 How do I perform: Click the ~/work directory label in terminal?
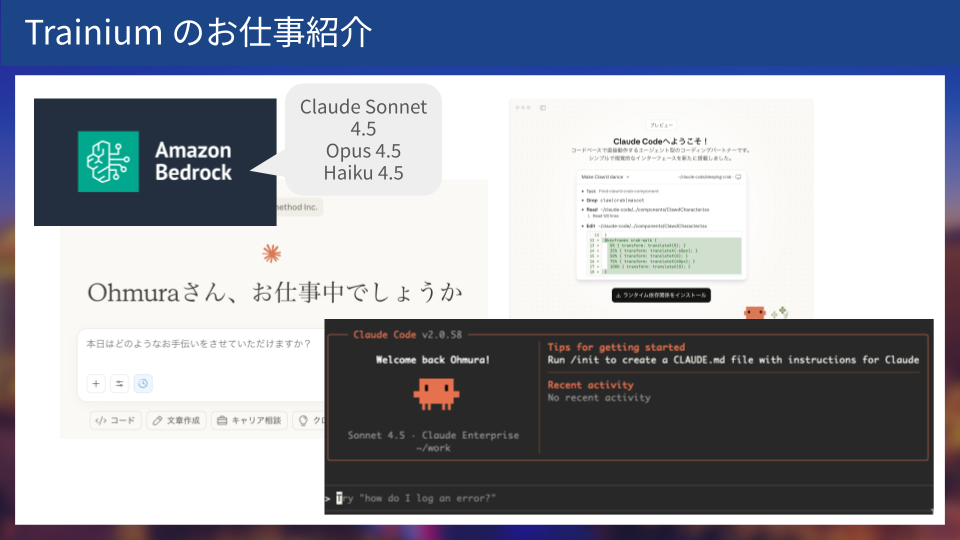(433, 448)
